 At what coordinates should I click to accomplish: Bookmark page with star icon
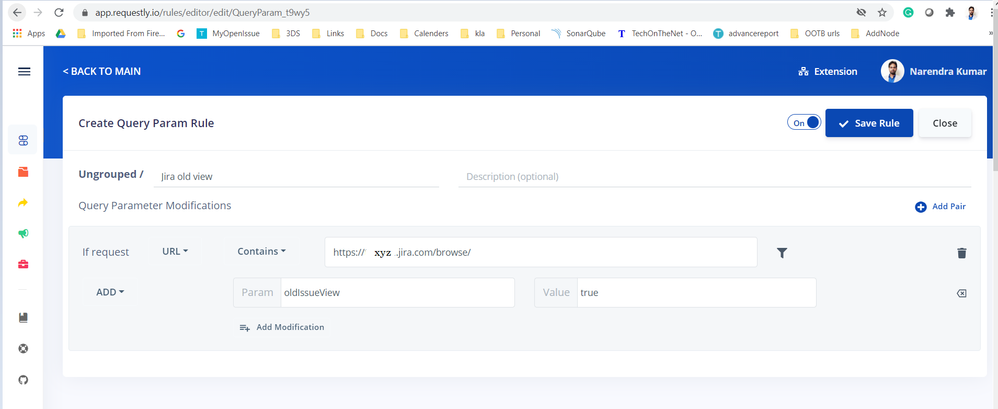click(x=882, y=12)
